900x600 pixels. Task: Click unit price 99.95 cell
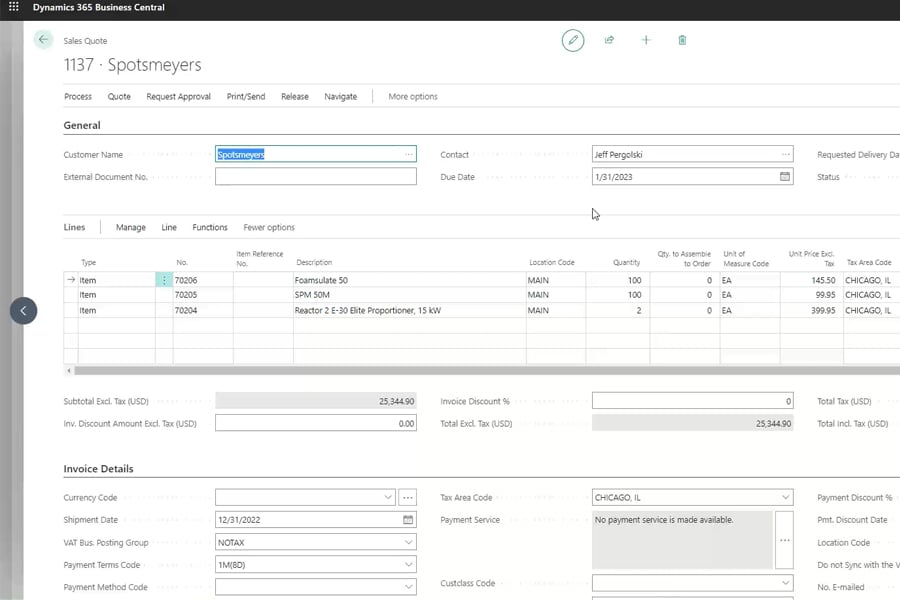tap(812, 295)
